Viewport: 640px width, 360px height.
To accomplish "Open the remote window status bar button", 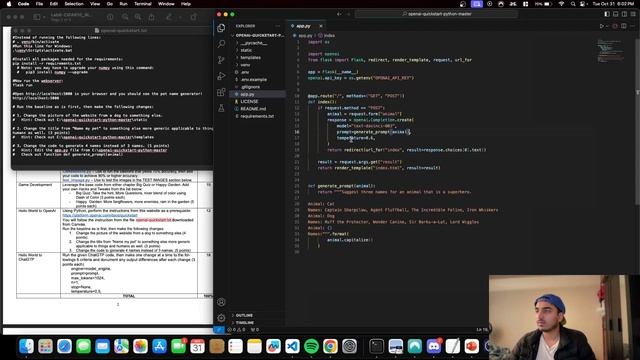I will (219, 329).
